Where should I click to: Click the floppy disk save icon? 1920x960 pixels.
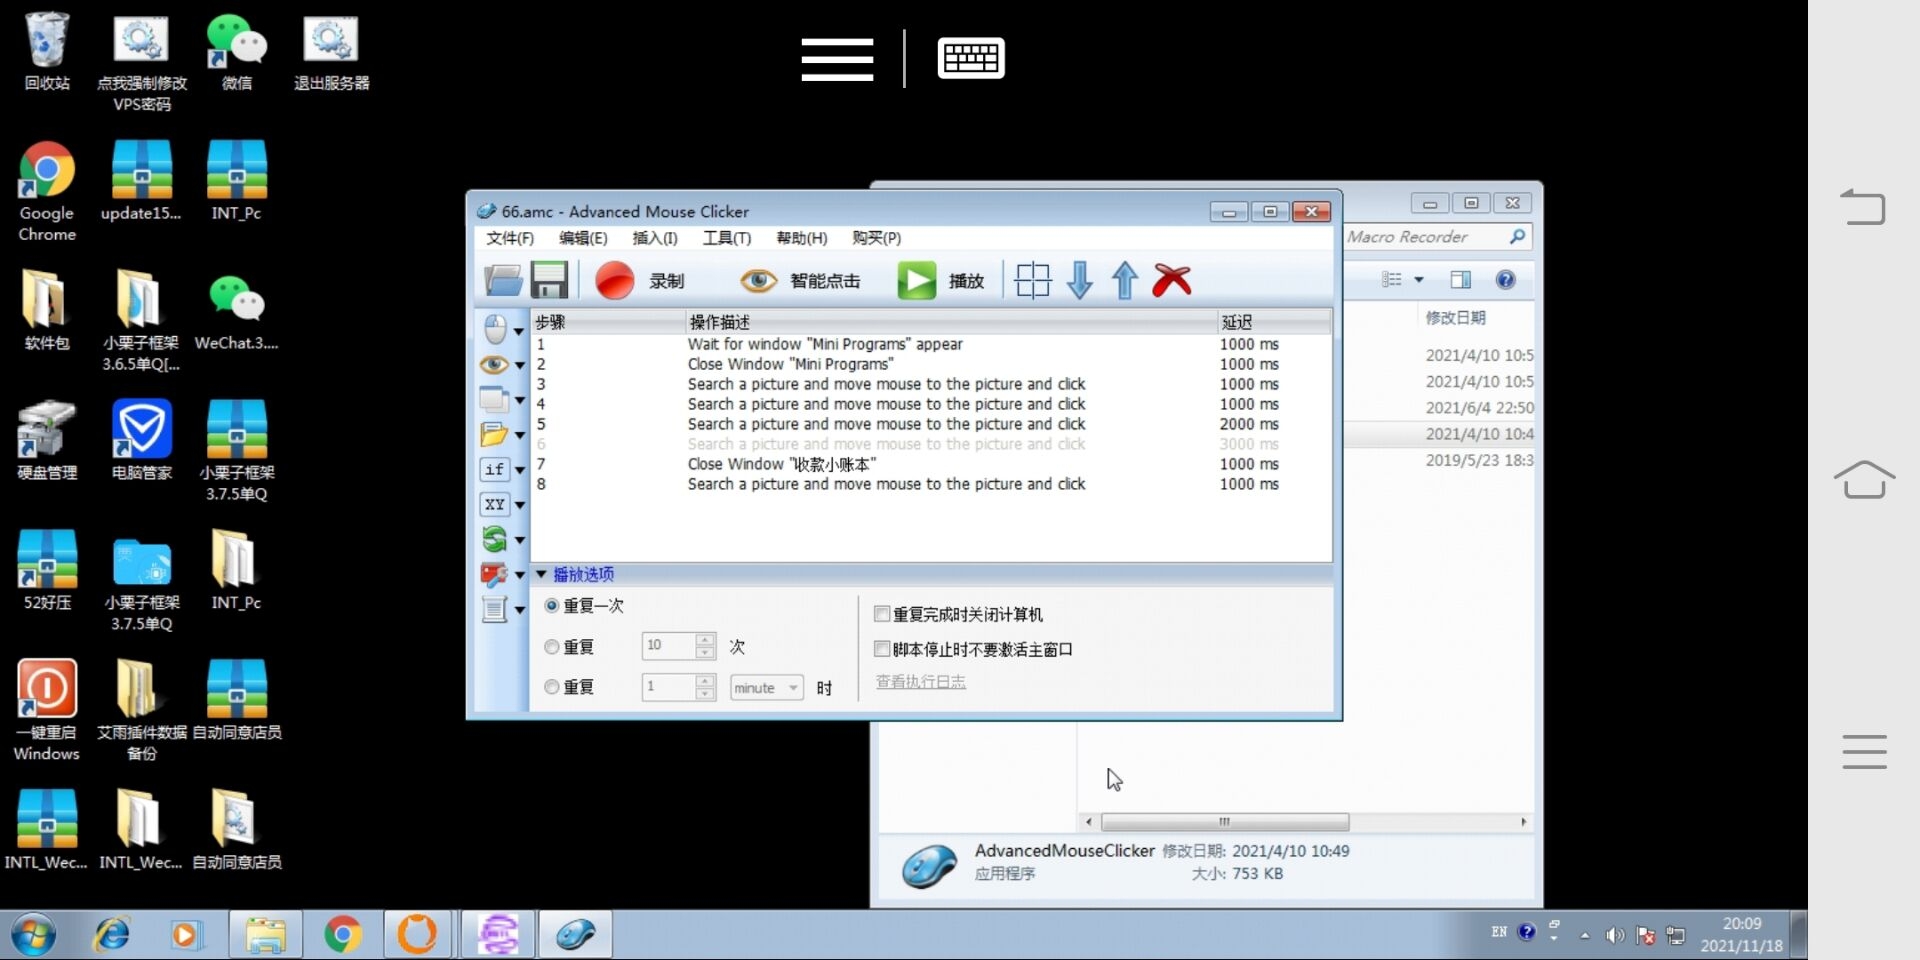point(549,281)
